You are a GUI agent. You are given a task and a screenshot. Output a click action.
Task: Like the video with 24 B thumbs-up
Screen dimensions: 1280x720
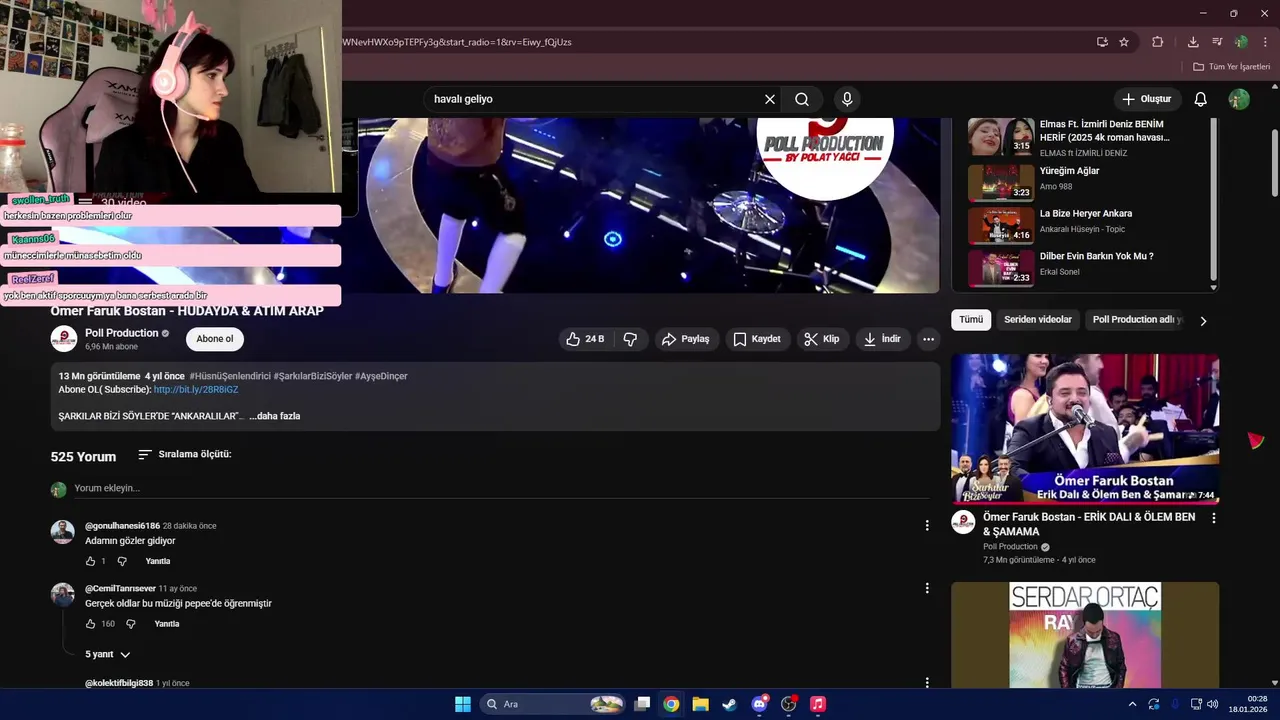point(586,339)
